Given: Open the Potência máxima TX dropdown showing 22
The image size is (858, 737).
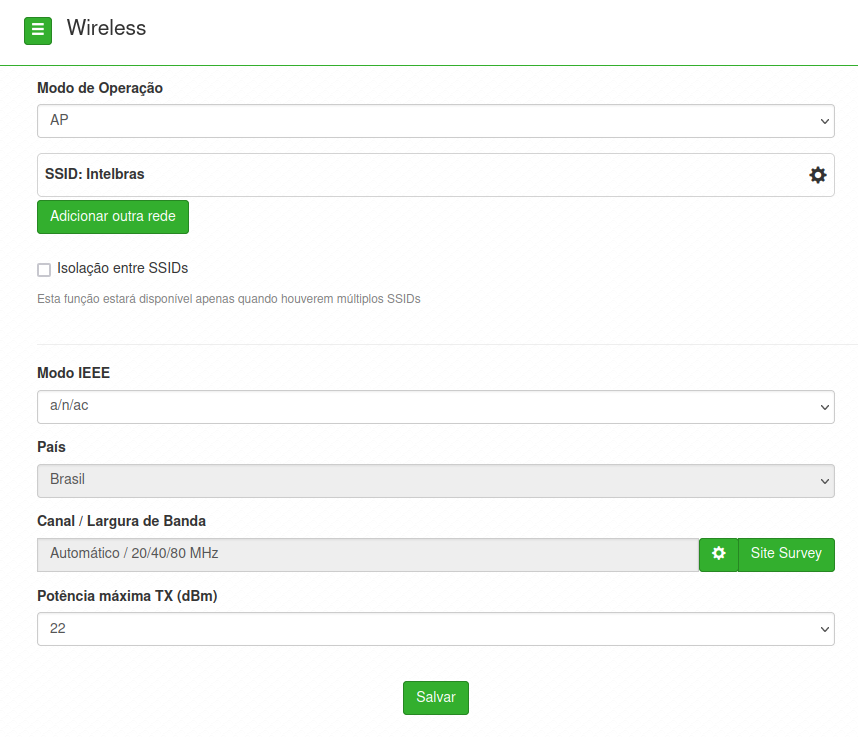Looking at the screenshot, I should point(436,629).
